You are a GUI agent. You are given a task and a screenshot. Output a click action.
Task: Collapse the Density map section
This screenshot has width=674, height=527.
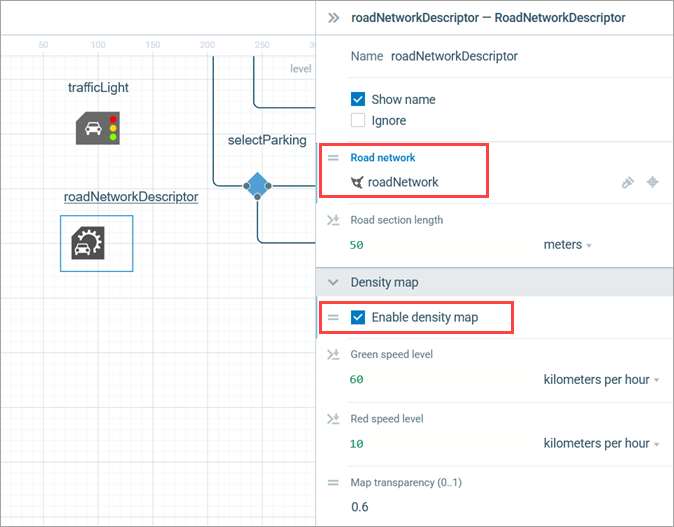(x=333, y=283)
